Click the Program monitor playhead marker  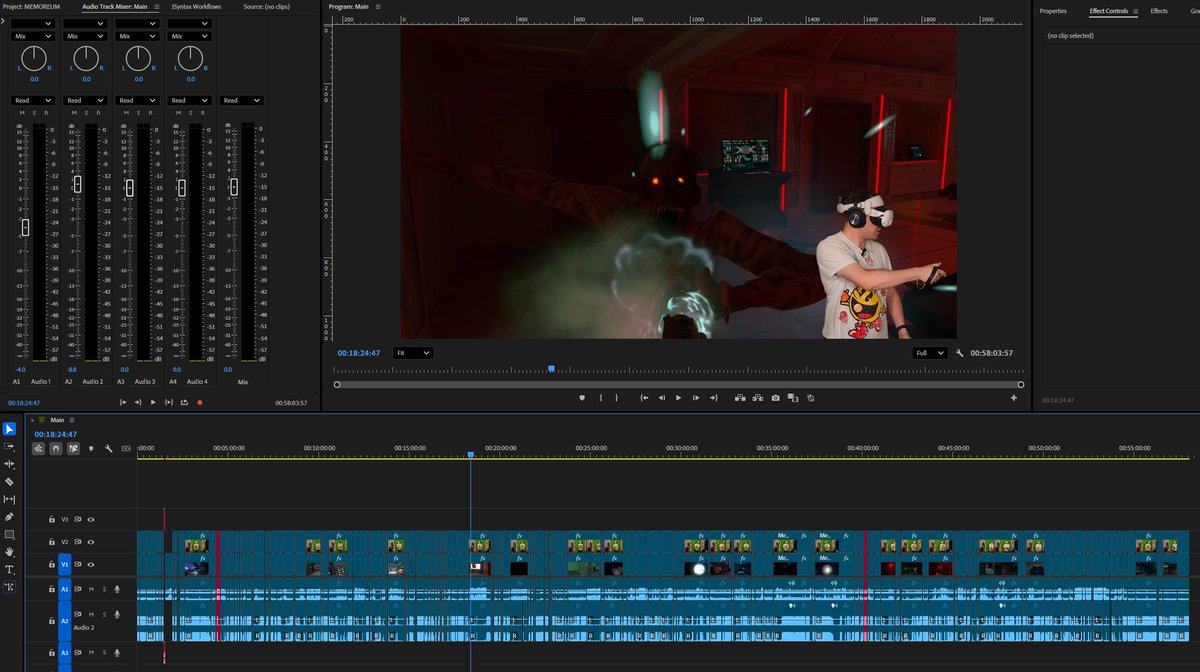551,369
